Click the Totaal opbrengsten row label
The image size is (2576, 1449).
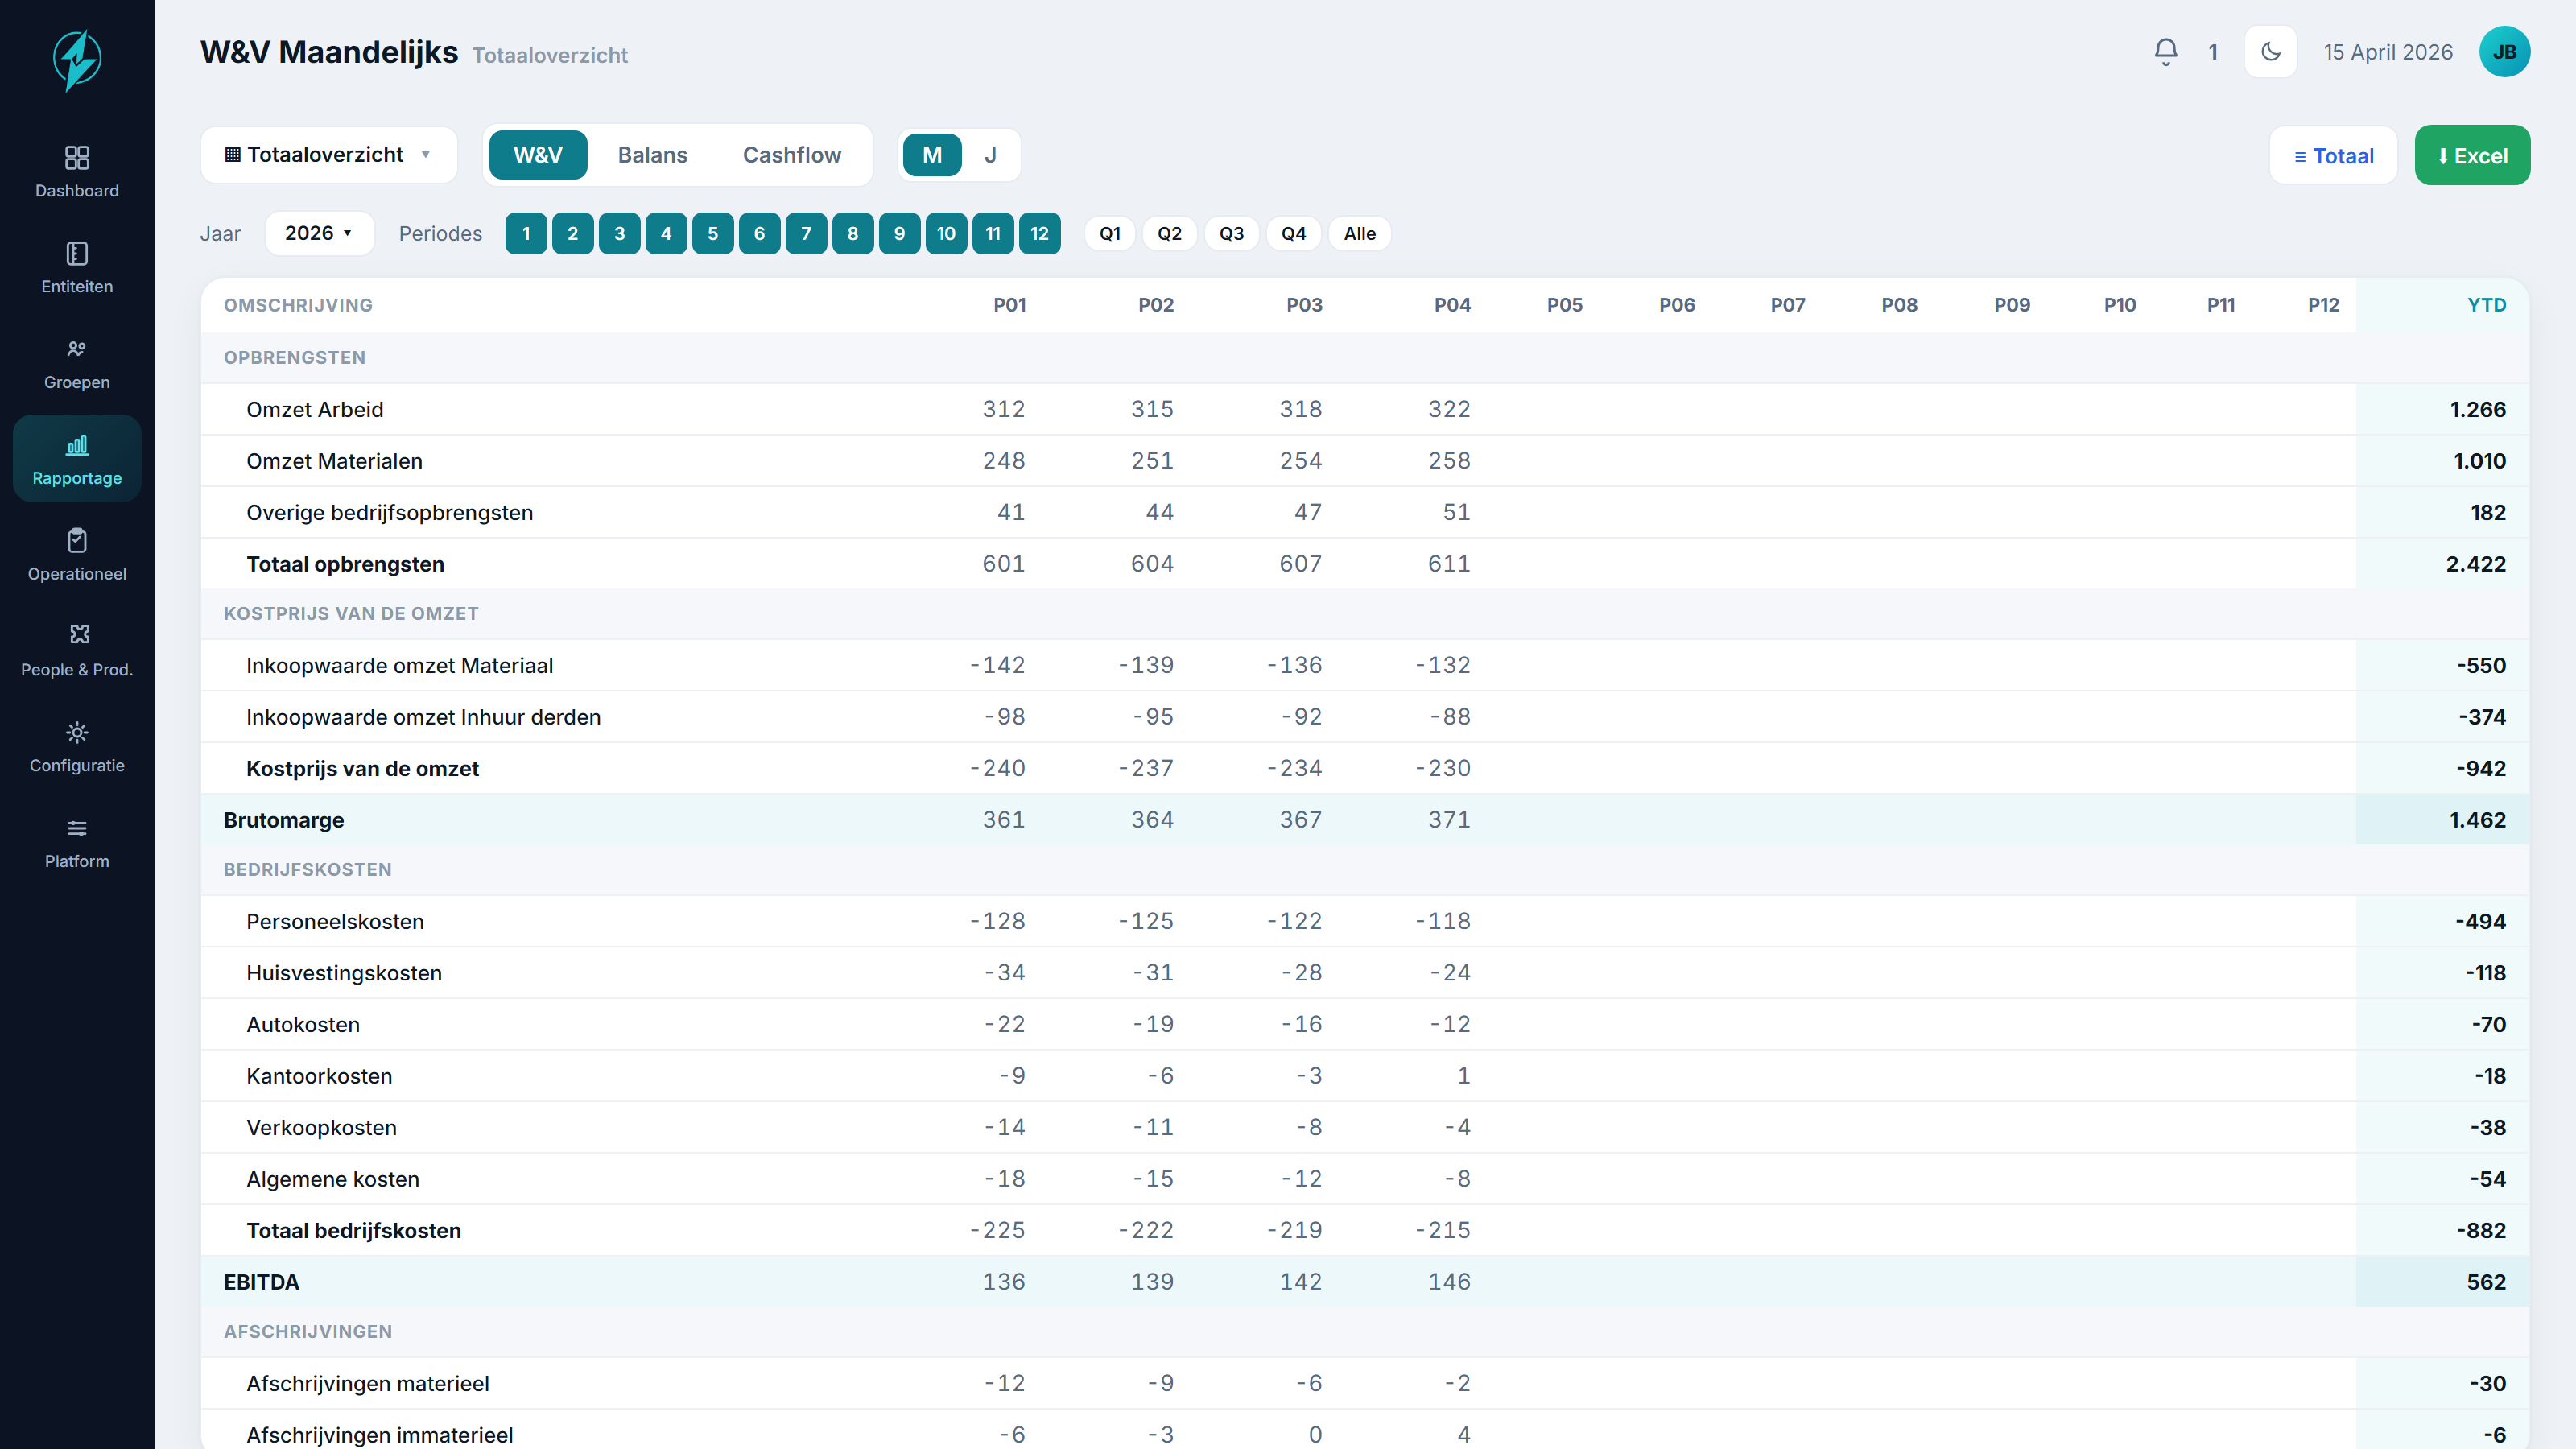click(x=345, y=564)
